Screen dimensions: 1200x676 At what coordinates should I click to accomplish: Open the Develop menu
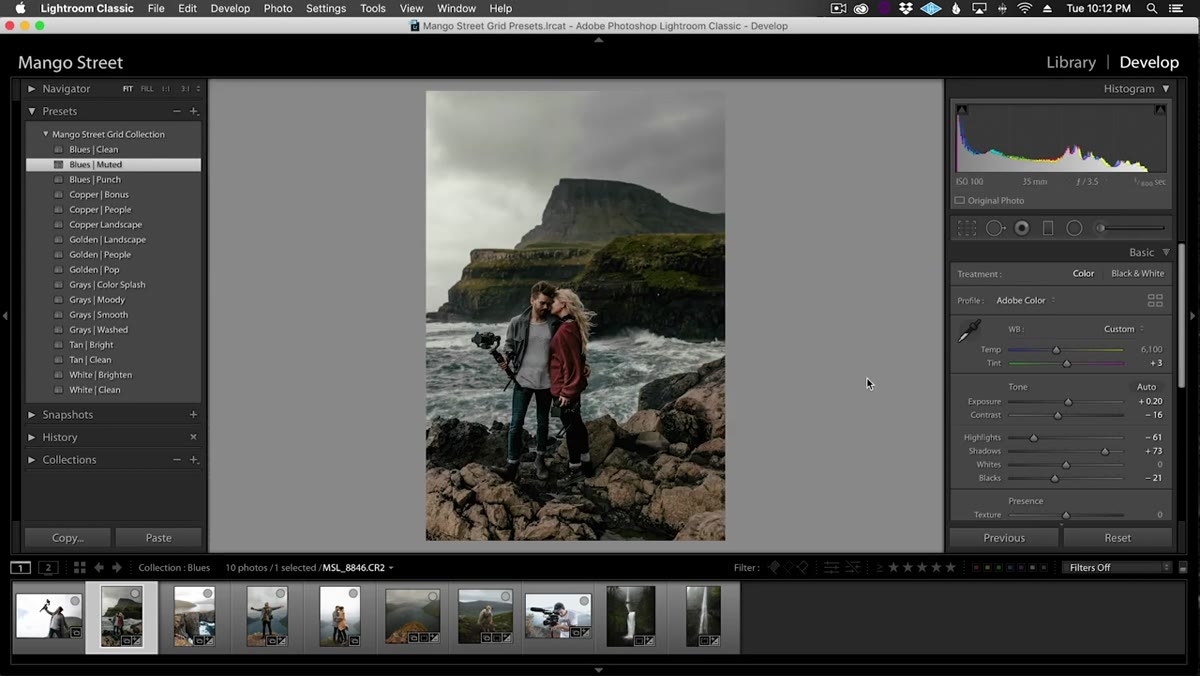pos(230,8)
